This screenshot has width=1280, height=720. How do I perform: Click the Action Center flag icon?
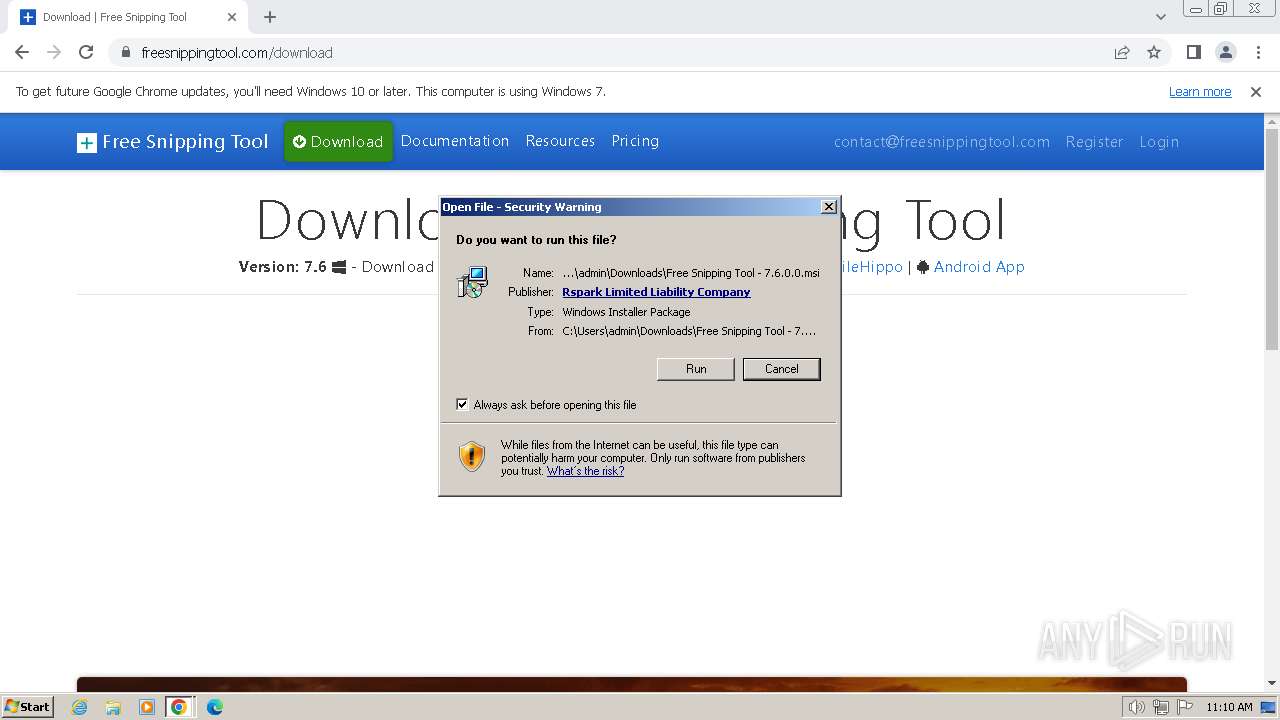coord(1185,707)
